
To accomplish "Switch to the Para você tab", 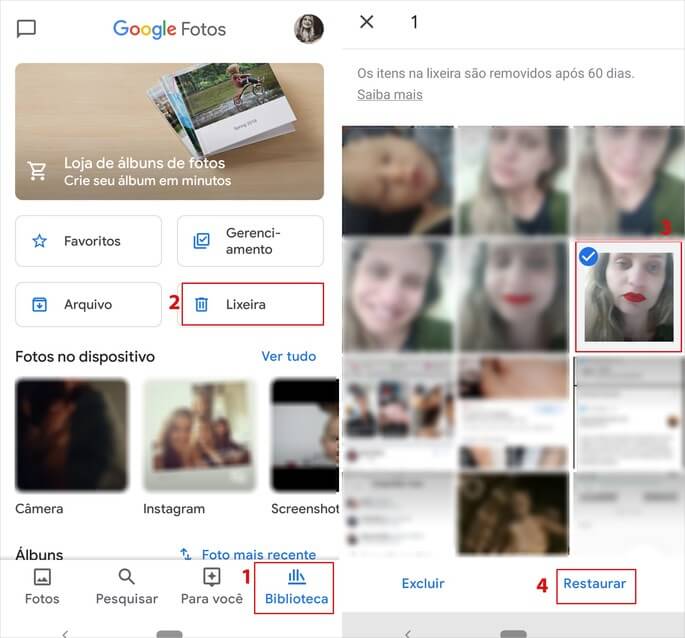I will pyautogui.click(x=211, y=586).
